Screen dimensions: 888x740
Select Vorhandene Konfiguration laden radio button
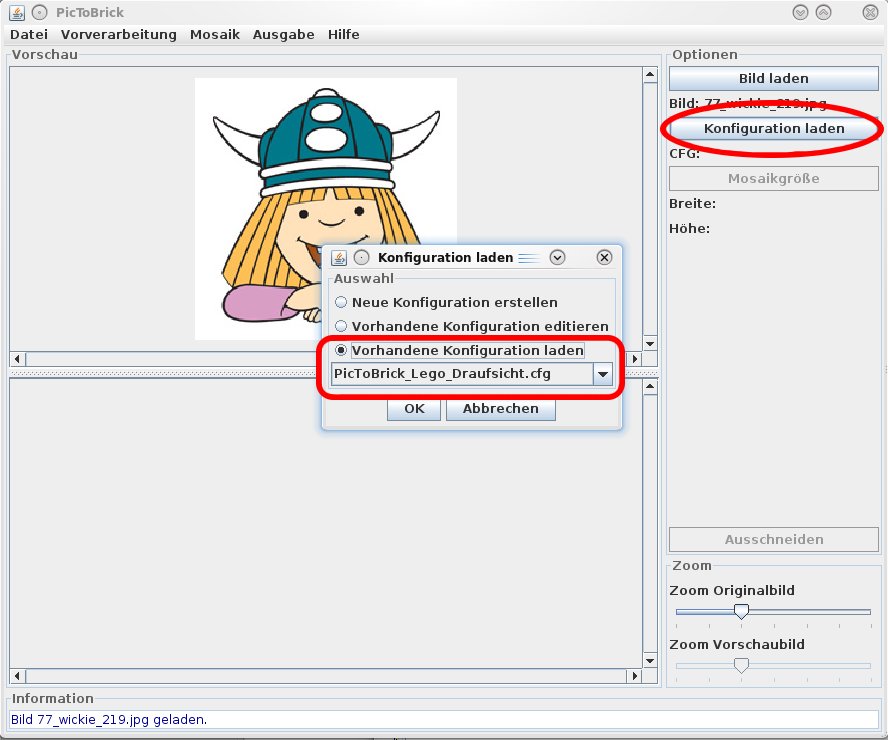[x=340, y=350]
